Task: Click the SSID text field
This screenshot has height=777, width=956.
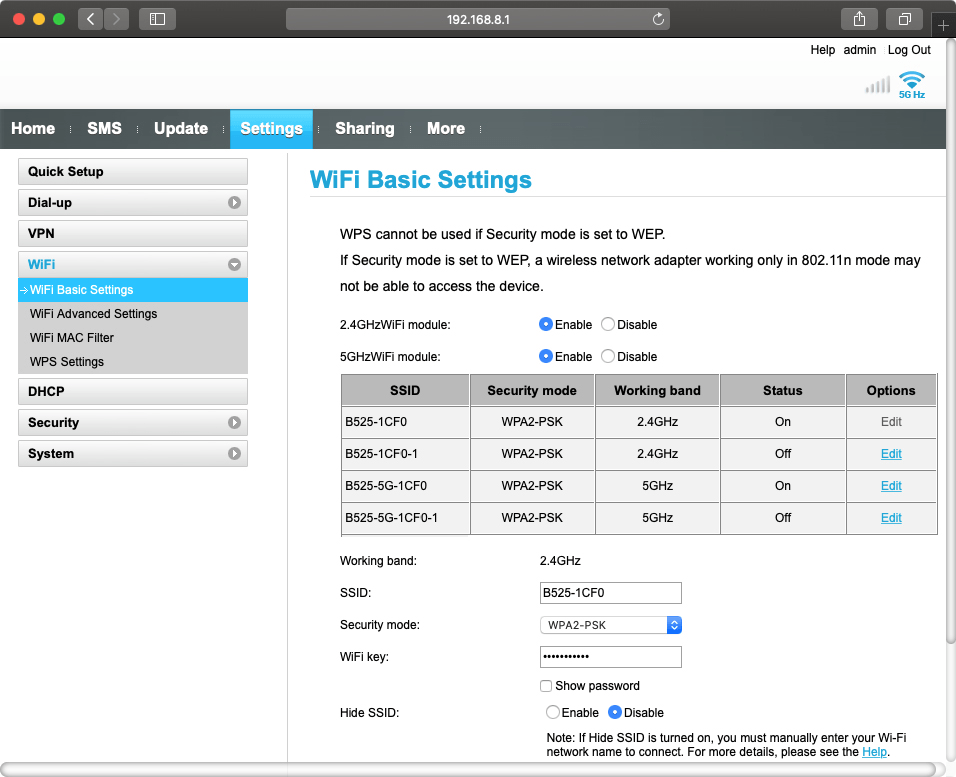Action: 611,593
